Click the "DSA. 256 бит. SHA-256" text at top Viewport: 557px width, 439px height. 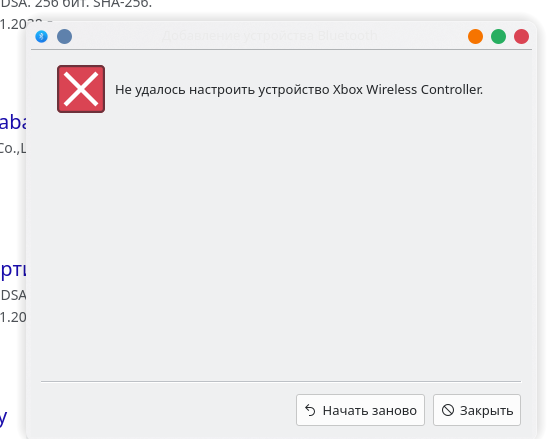pyautogui.click(x=76, y=4)
